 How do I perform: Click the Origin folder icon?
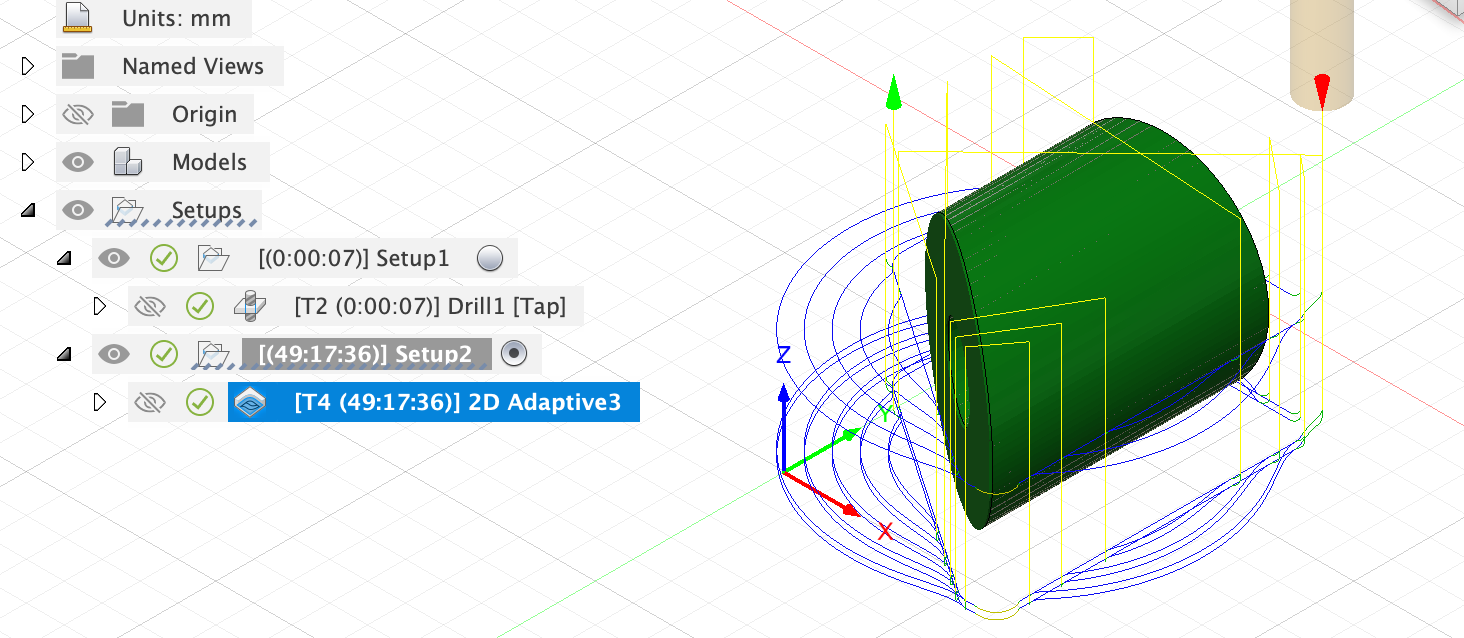128,113
